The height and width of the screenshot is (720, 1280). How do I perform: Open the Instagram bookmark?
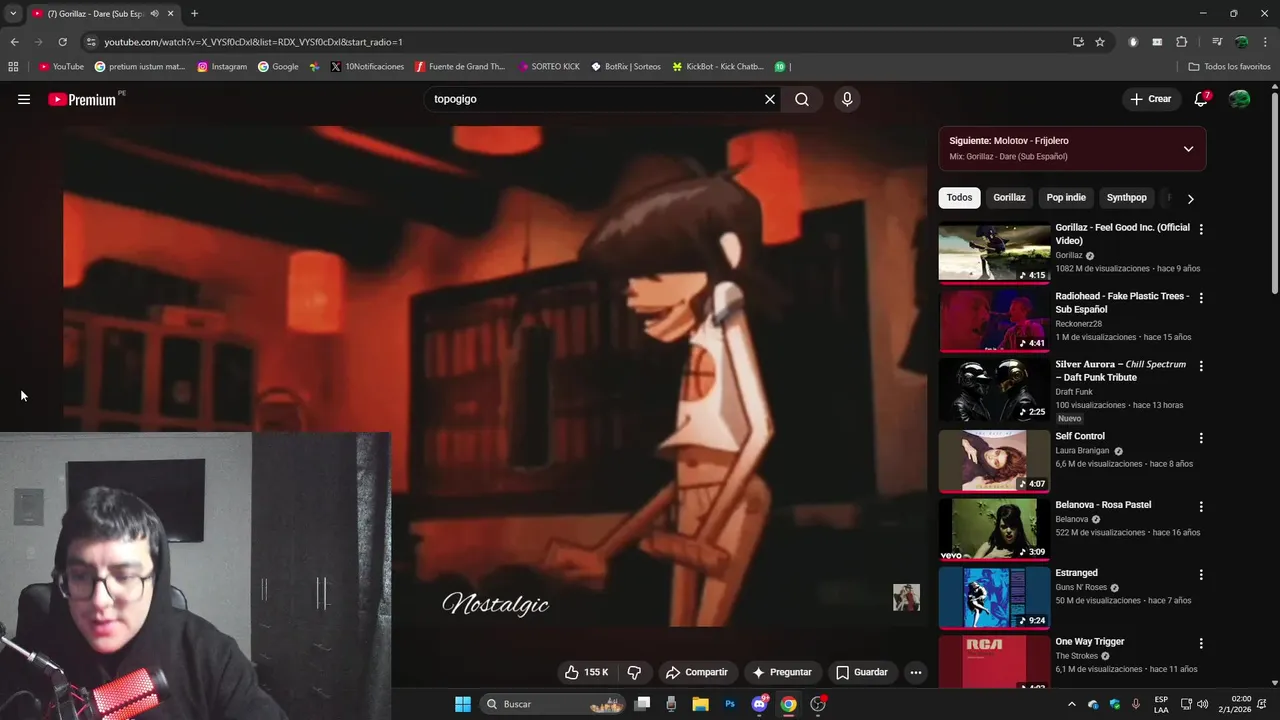[221, 66]
